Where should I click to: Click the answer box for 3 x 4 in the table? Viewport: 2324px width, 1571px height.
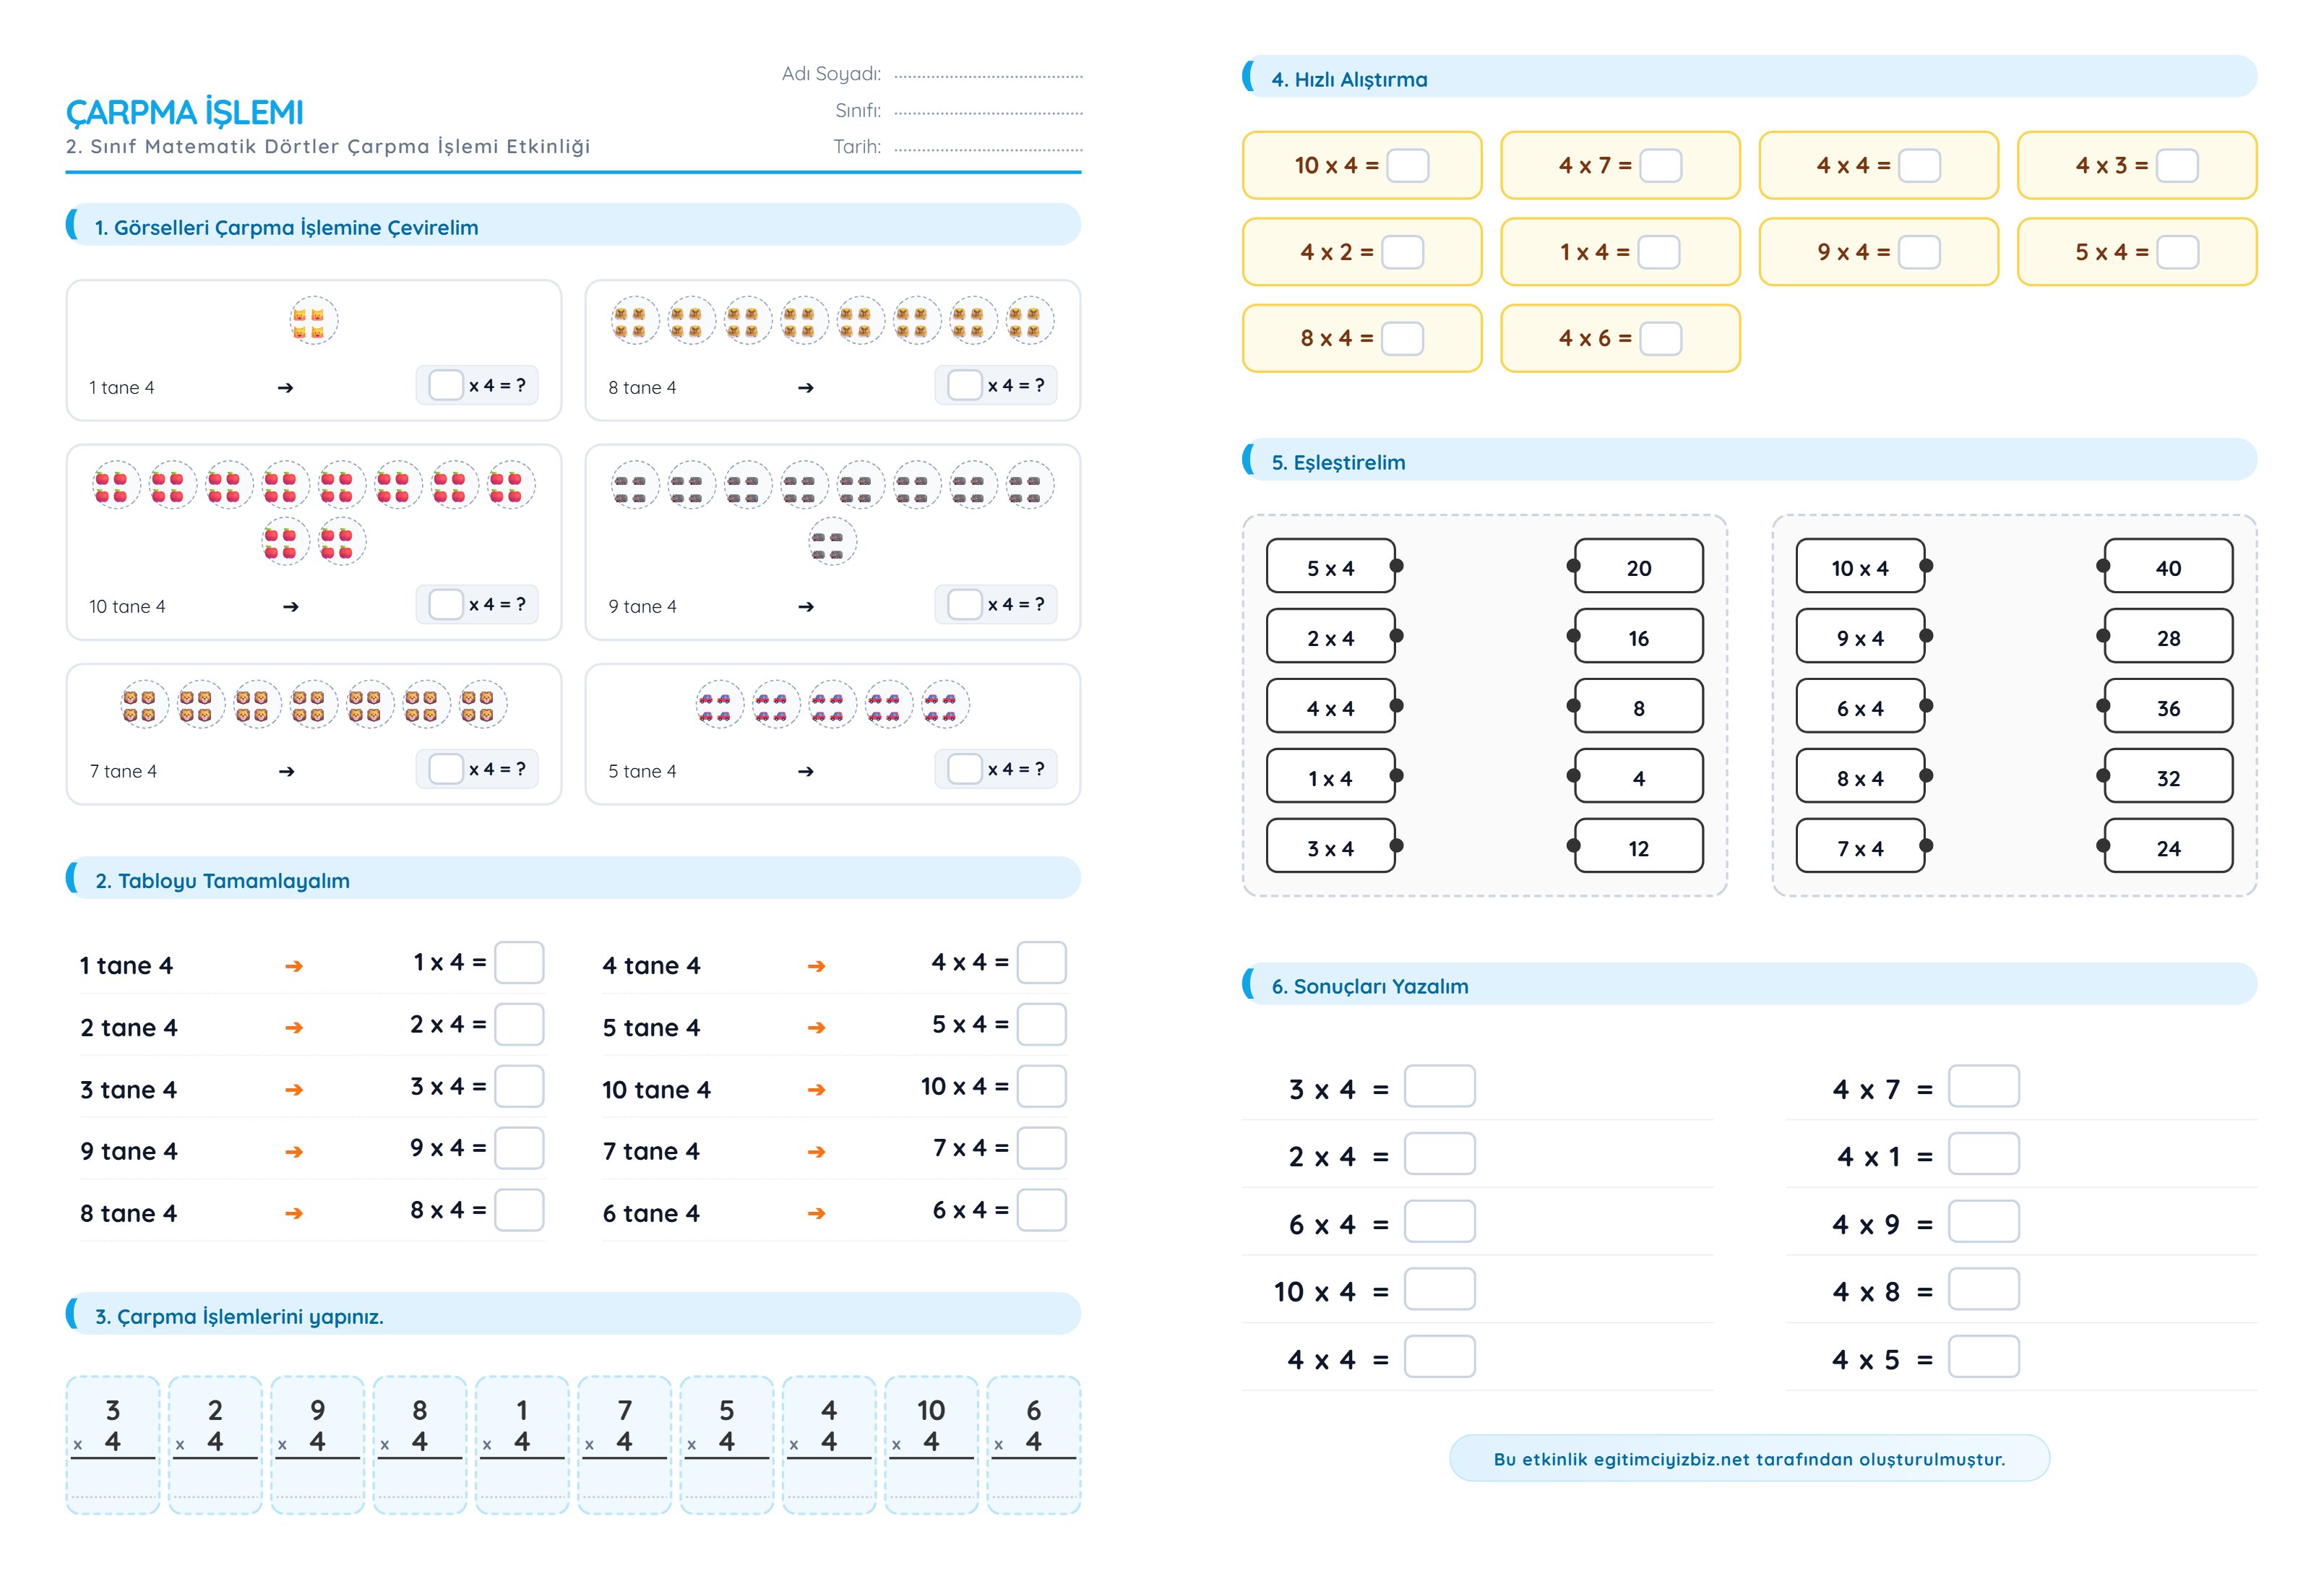[519, 1086]
